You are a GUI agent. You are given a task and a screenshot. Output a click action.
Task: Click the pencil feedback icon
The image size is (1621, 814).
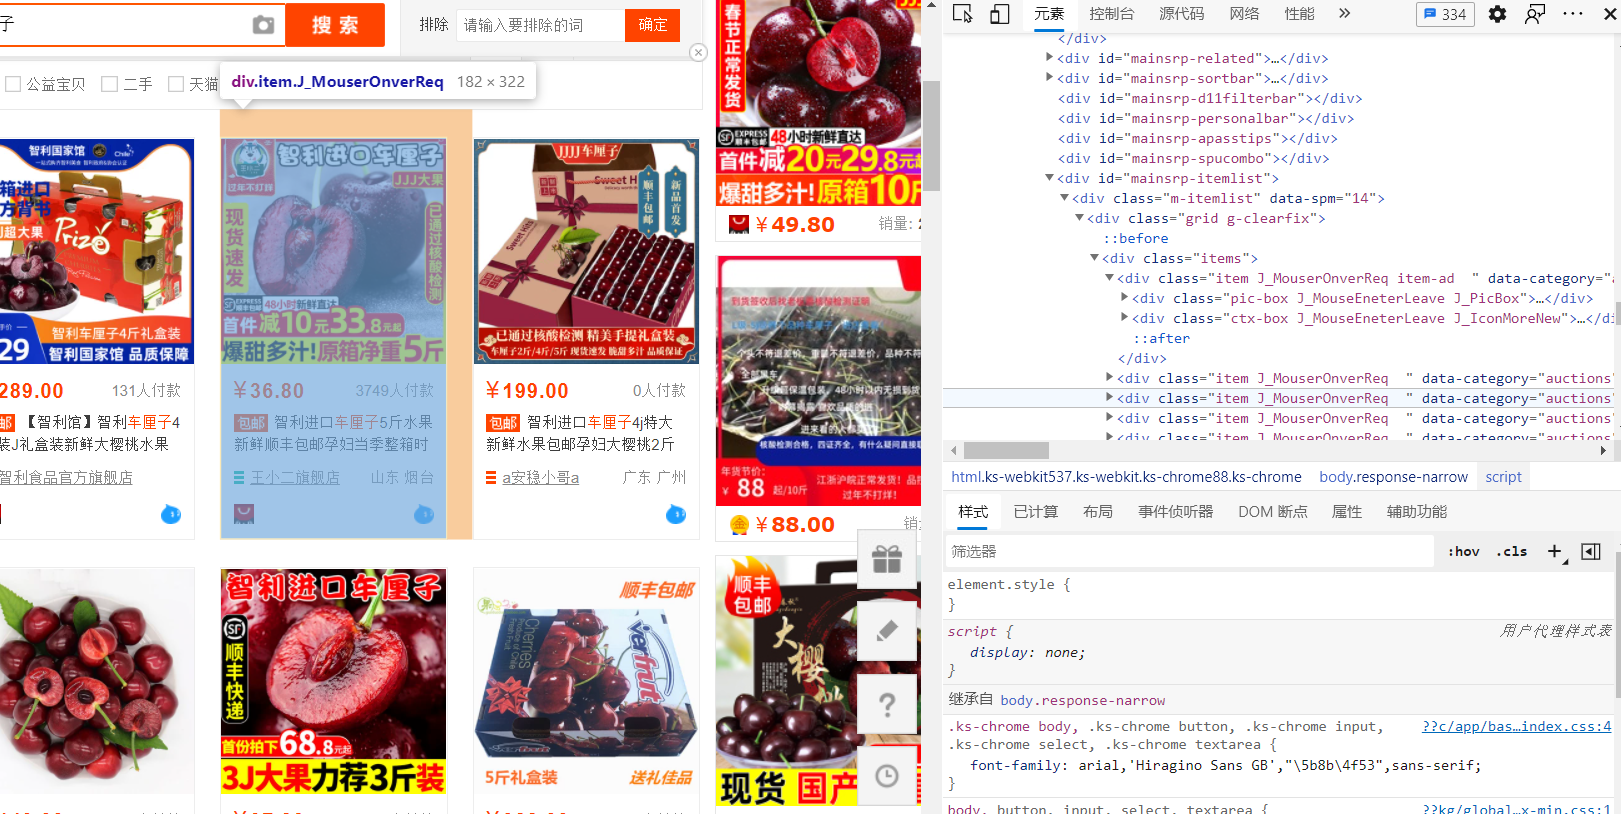pyautogui.click(x=887, y=631)
